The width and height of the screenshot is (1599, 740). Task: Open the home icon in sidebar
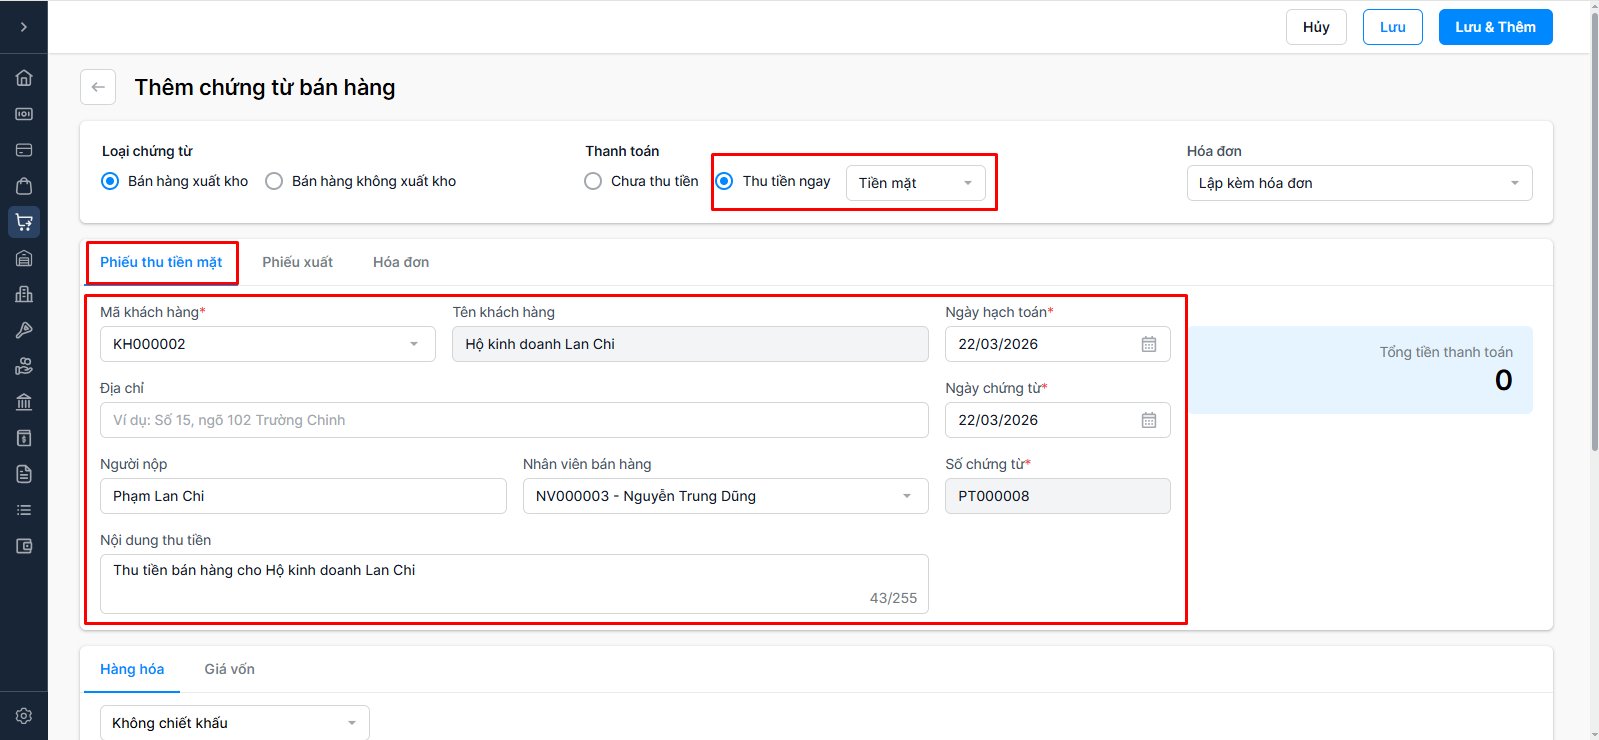click(x=24, y=78)
